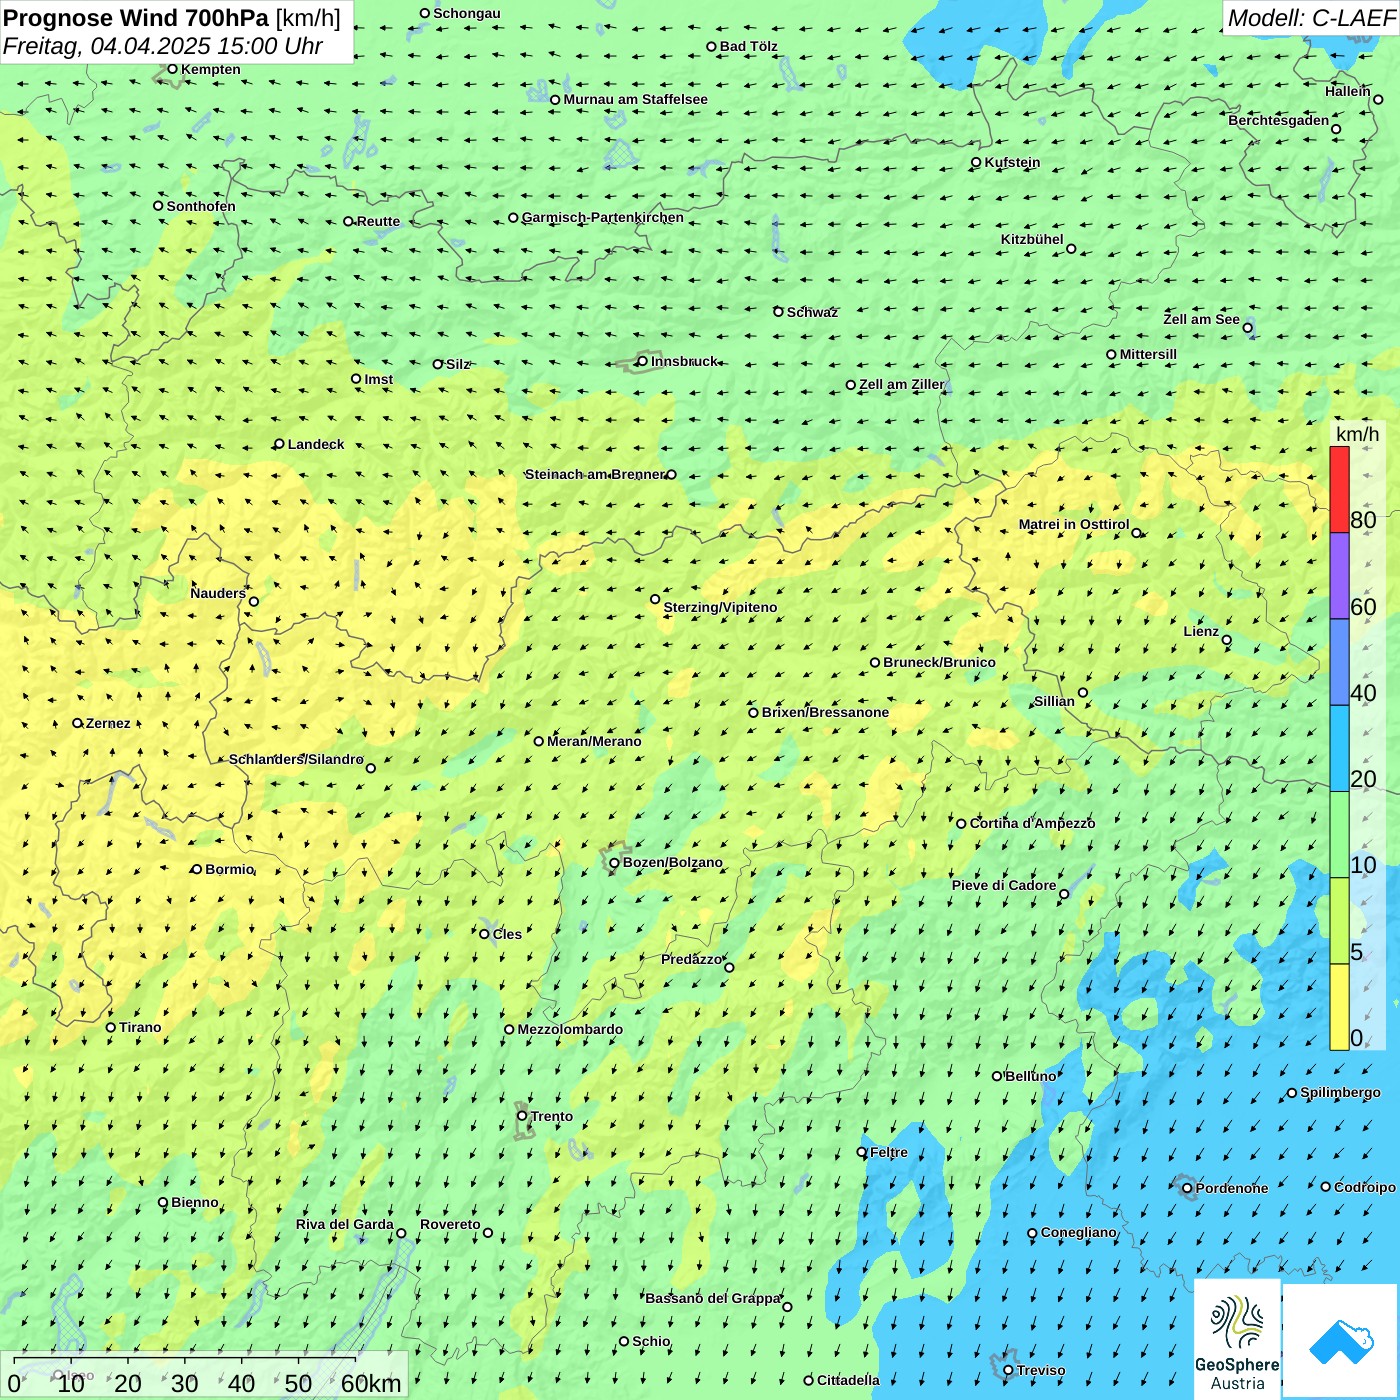The image size is (1400, 1400).
Task: Click the Trento city marker
Action: (522, 1116)
